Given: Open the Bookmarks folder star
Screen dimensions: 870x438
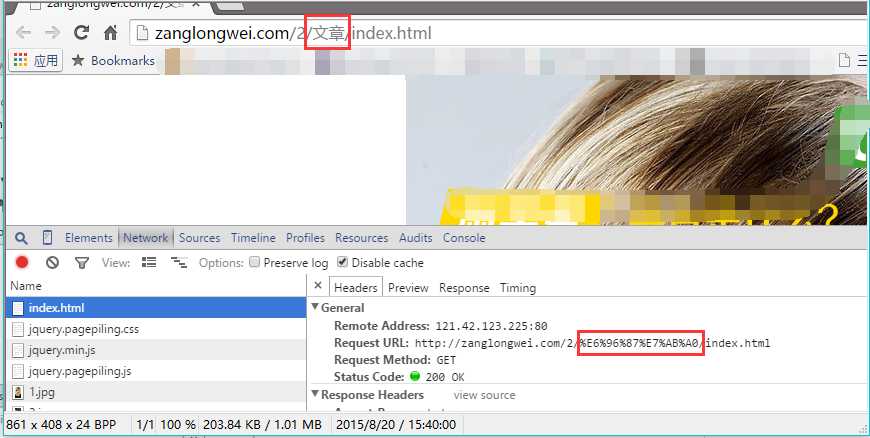Looking at the screenshot, I should tap(78, 60).
